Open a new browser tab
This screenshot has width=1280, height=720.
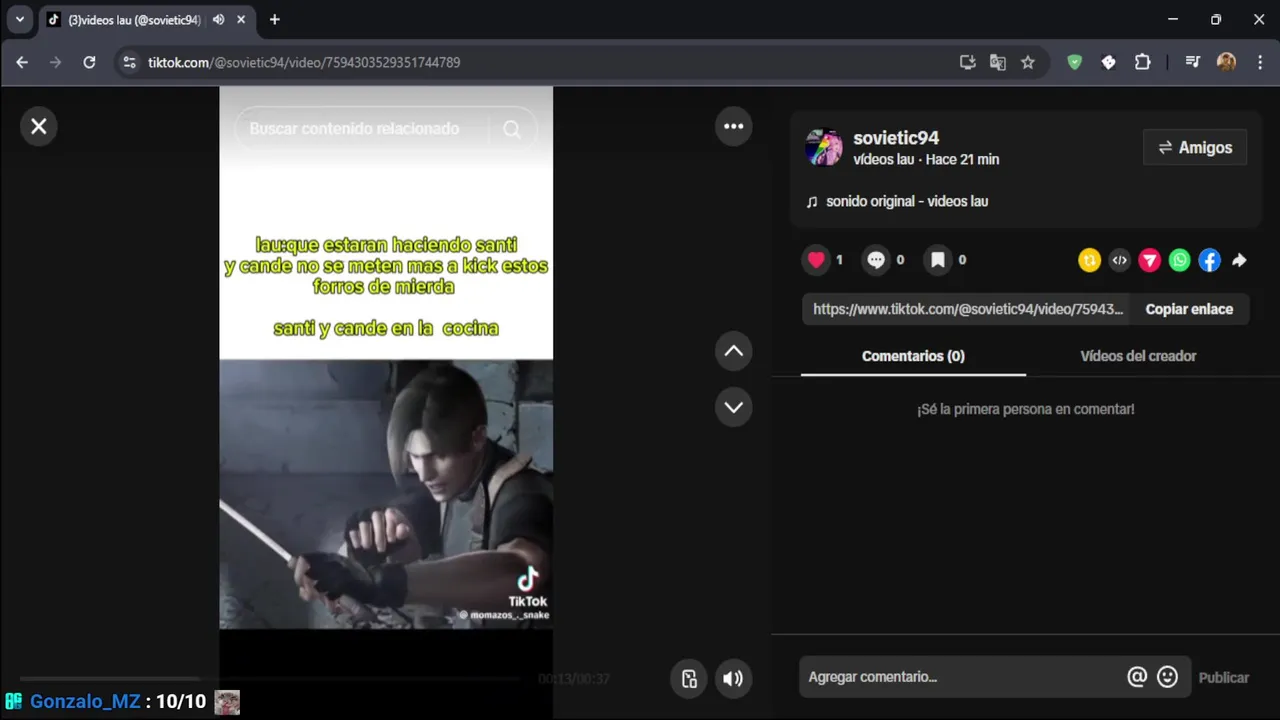pos(274,19)
